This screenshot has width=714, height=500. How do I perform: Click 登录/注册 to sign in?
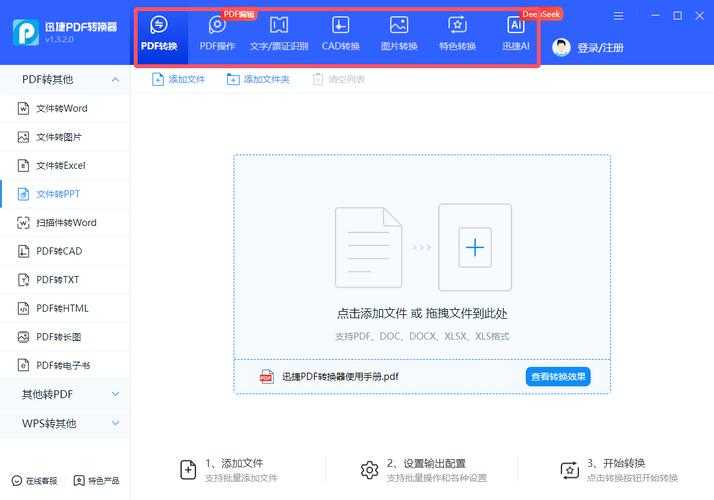(x=601, y=47)
